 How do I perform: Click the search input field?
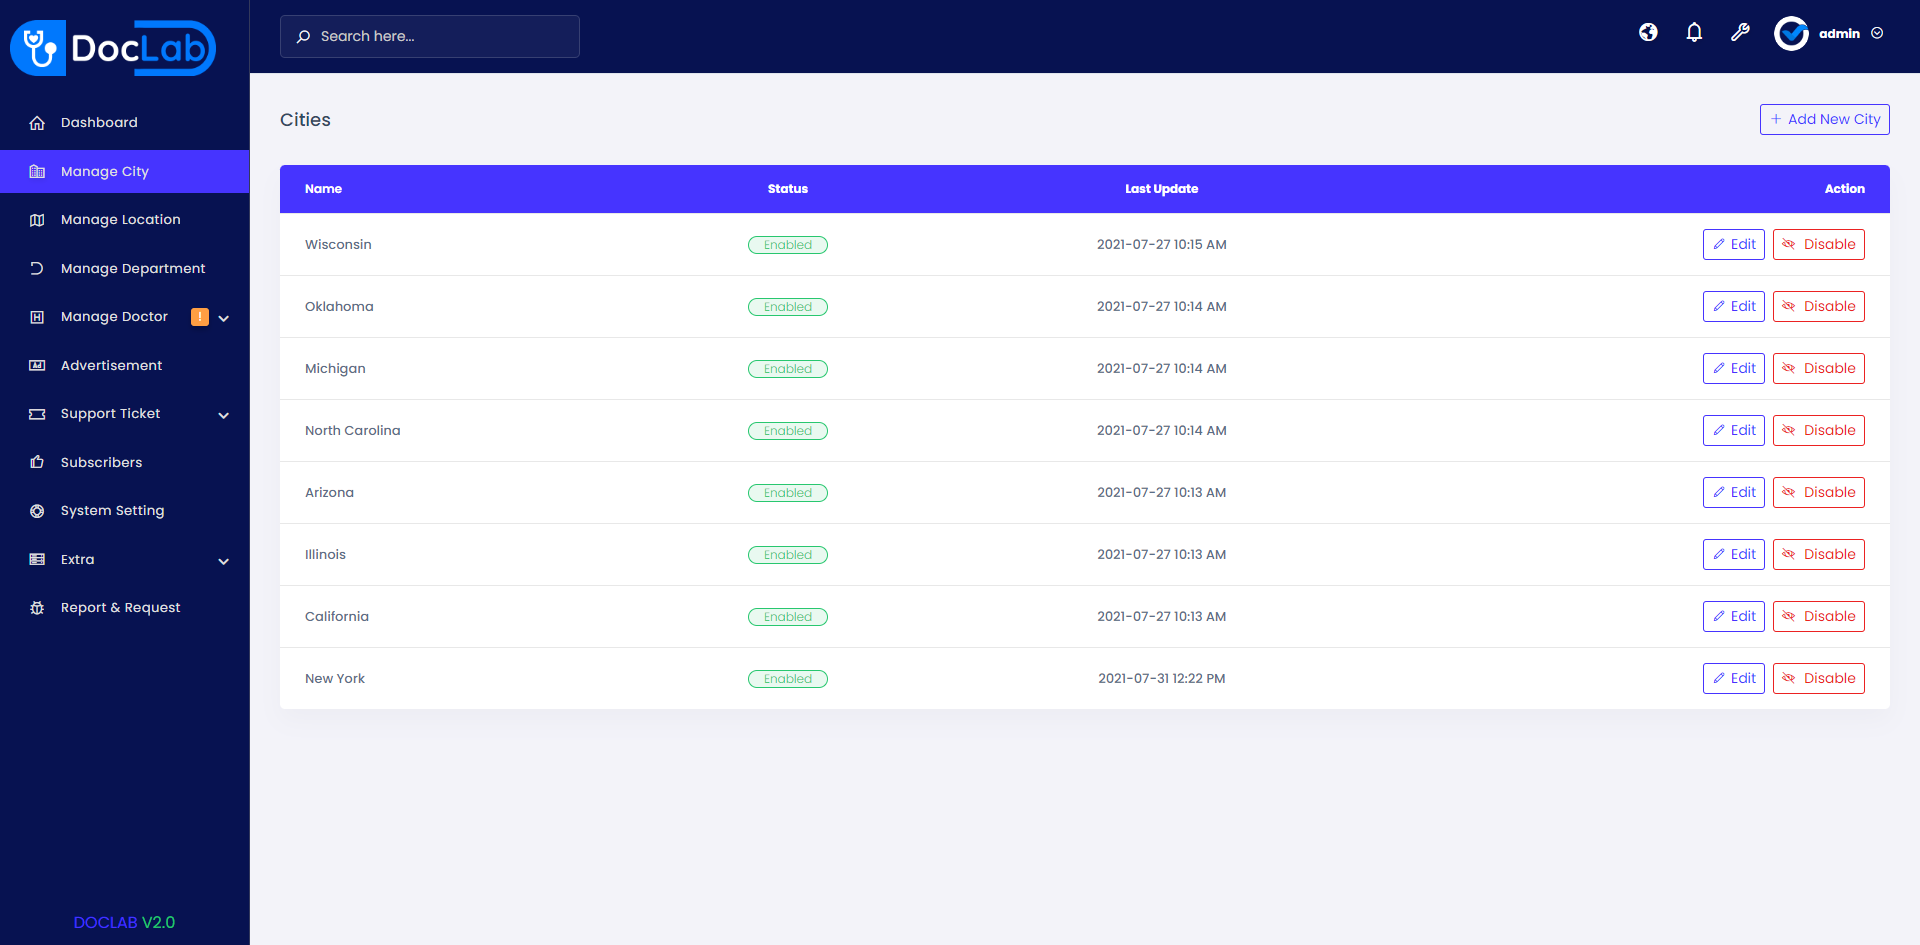[x=430, y=36]
